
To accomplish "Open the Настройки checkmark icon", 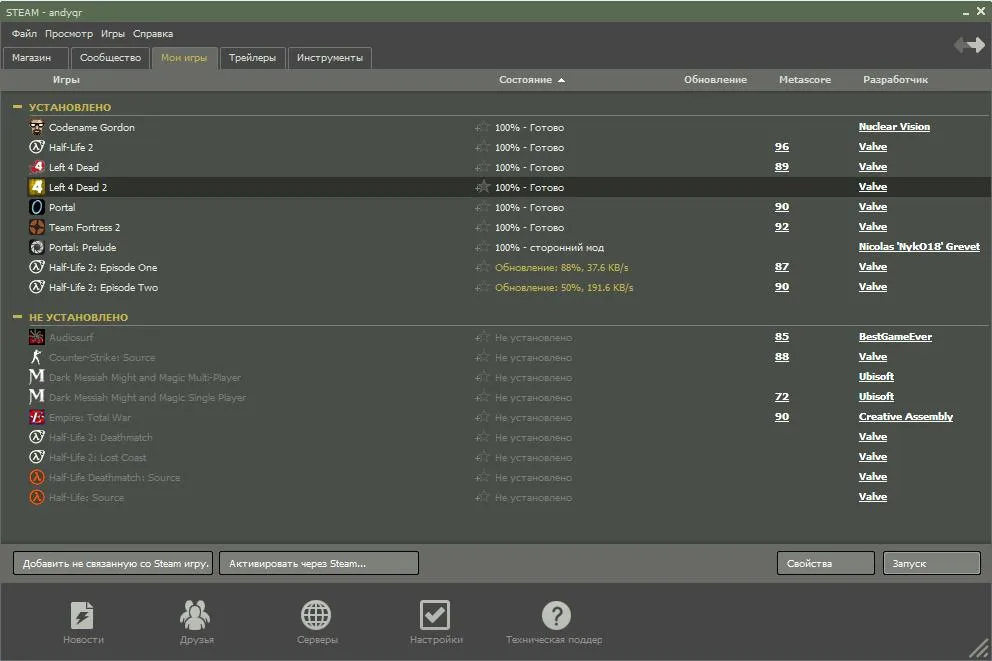I will [x=435, y=615].
